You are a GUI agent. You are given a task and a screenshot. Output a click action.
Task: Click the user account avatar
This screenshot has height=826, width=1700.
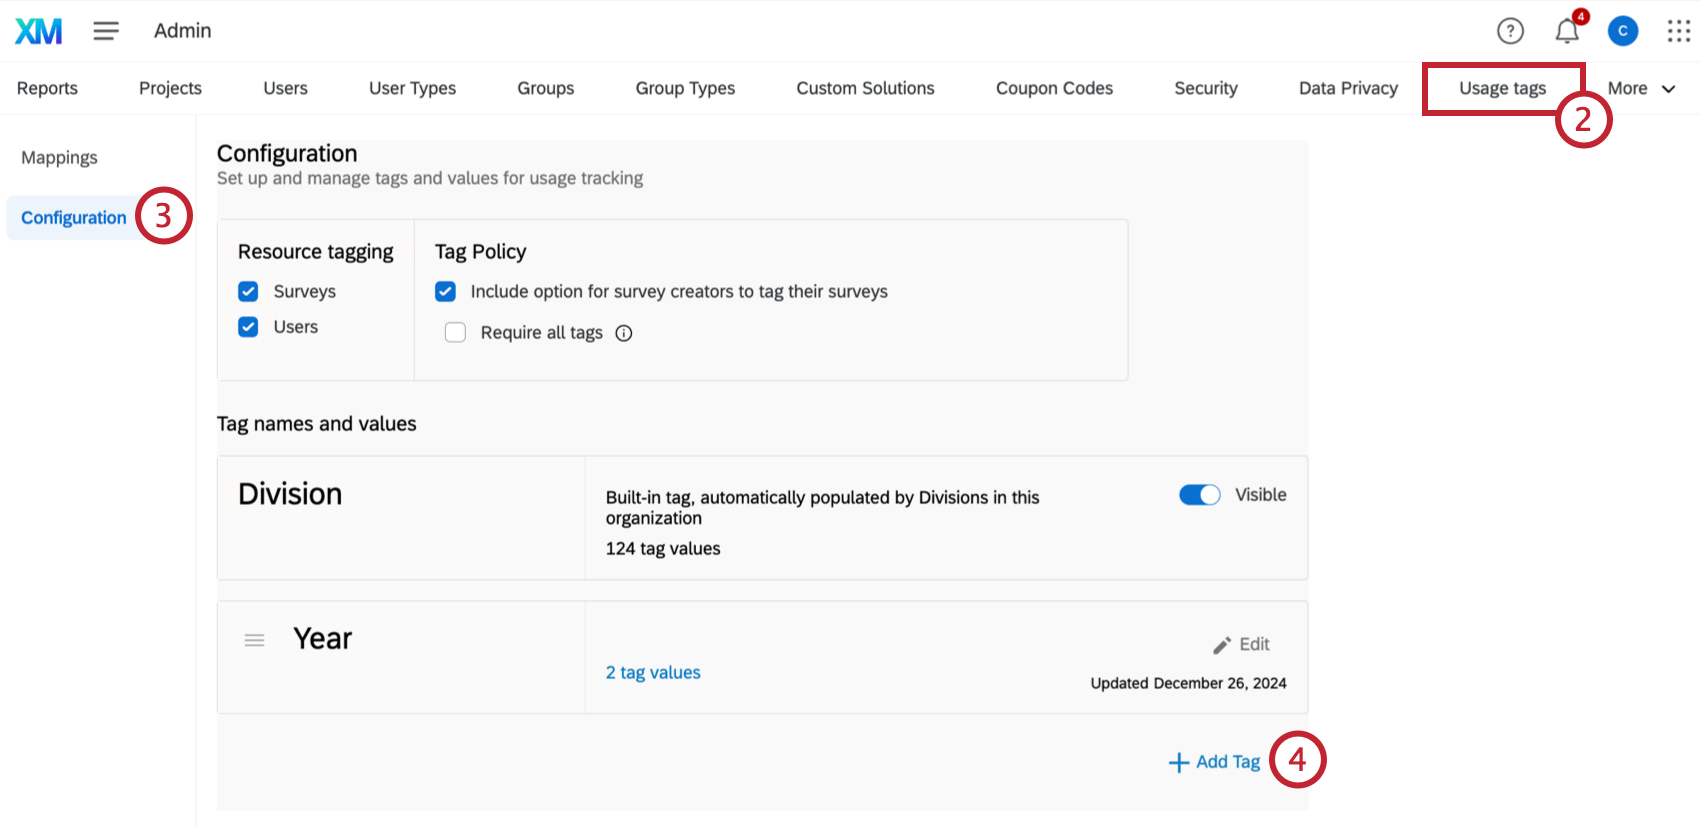[x=1622, y=31]
